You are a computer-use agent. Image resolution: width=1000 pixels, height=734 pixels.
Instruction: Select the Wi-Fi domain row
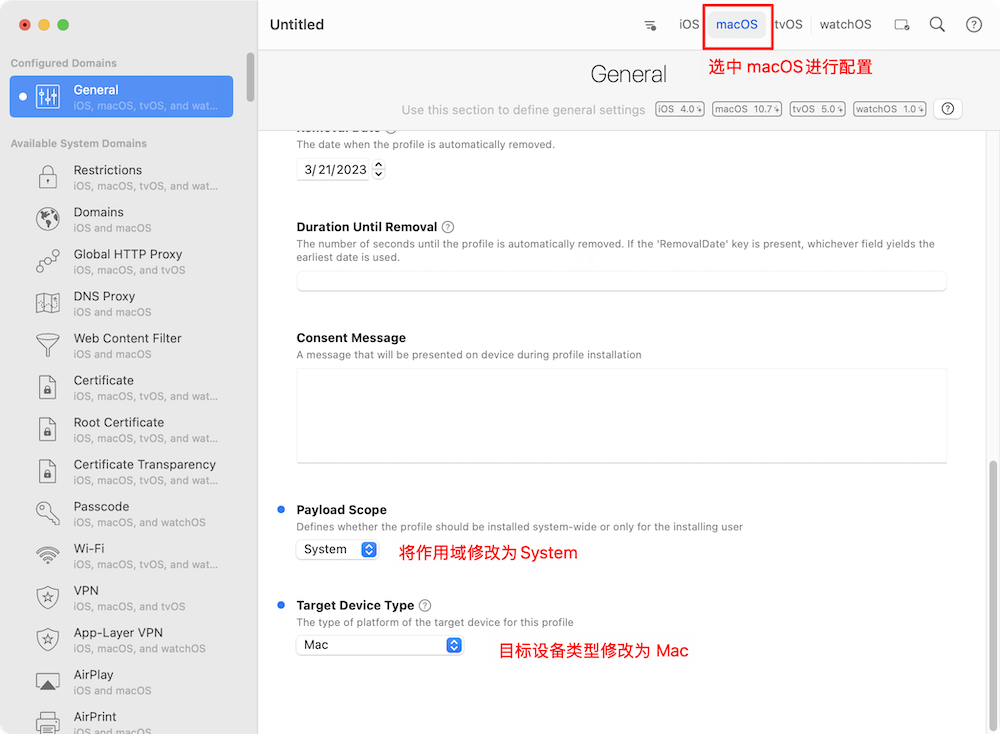[121, 556]
